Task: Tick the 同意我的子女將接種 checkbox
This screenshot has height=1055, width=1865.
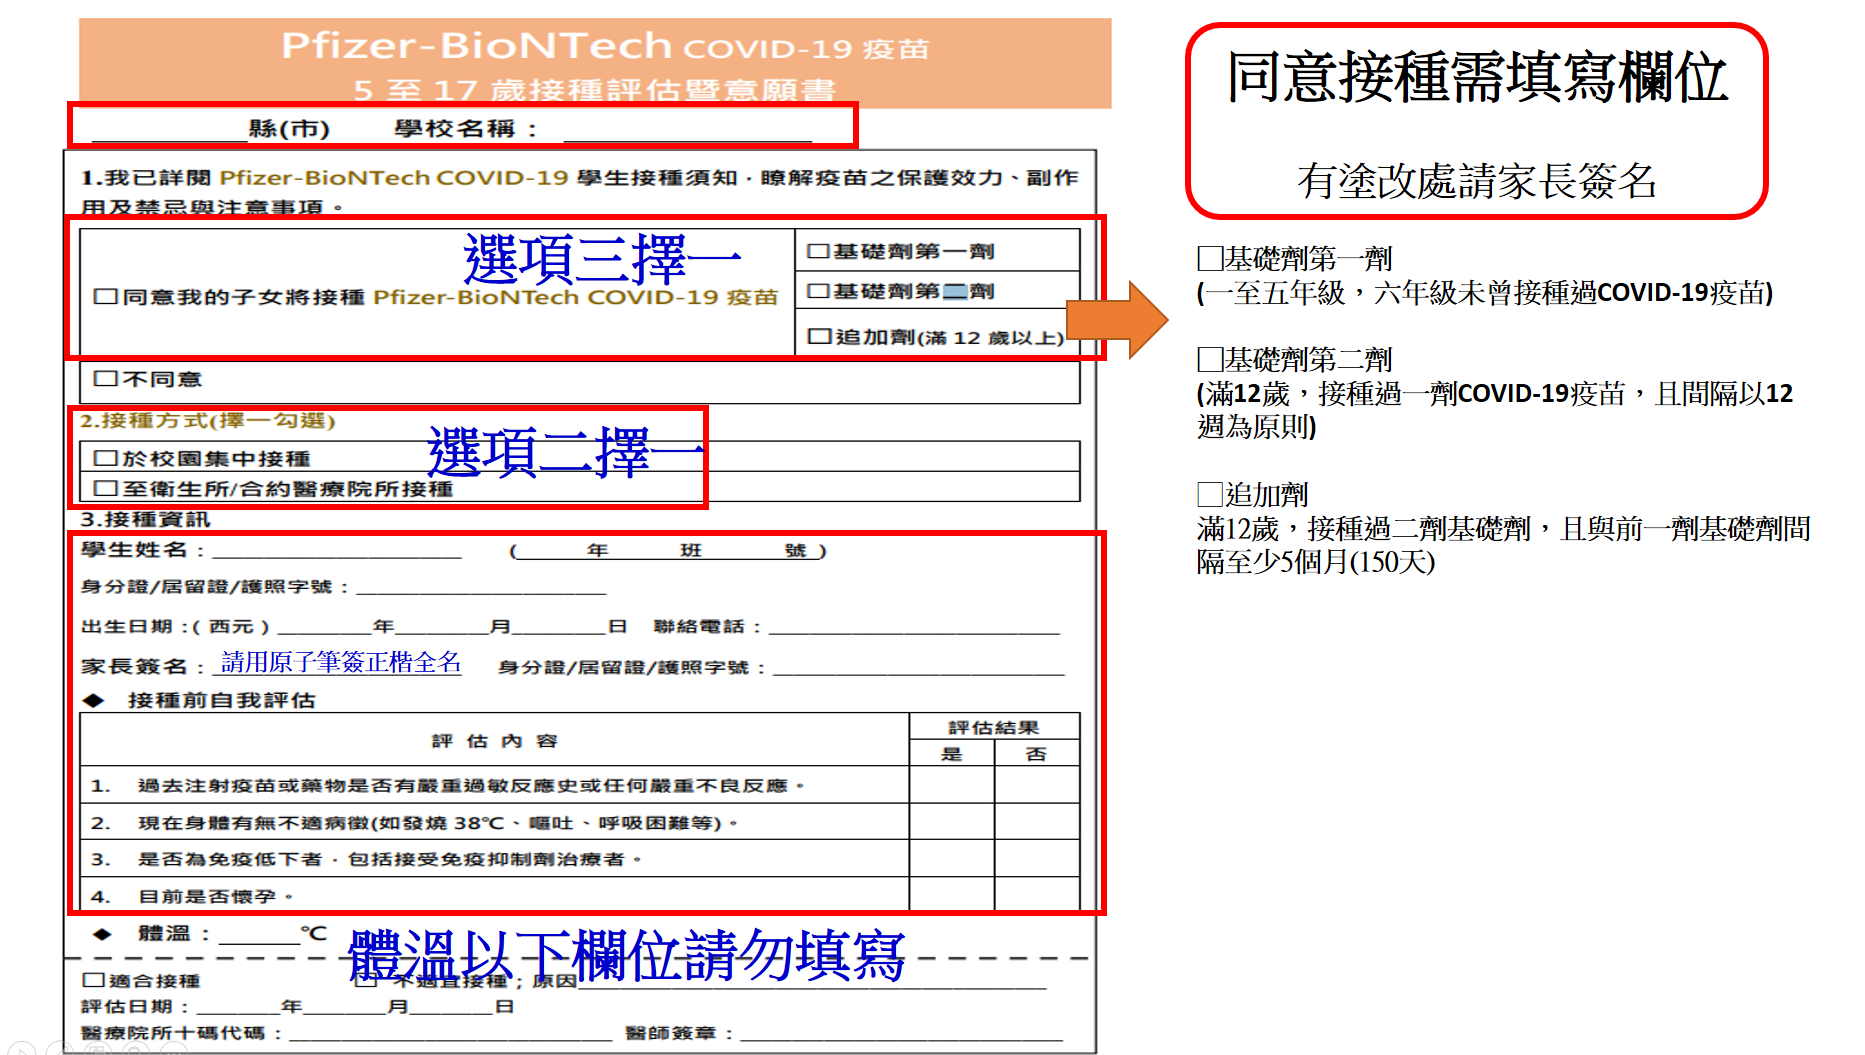Action: (x=105, y=297)
